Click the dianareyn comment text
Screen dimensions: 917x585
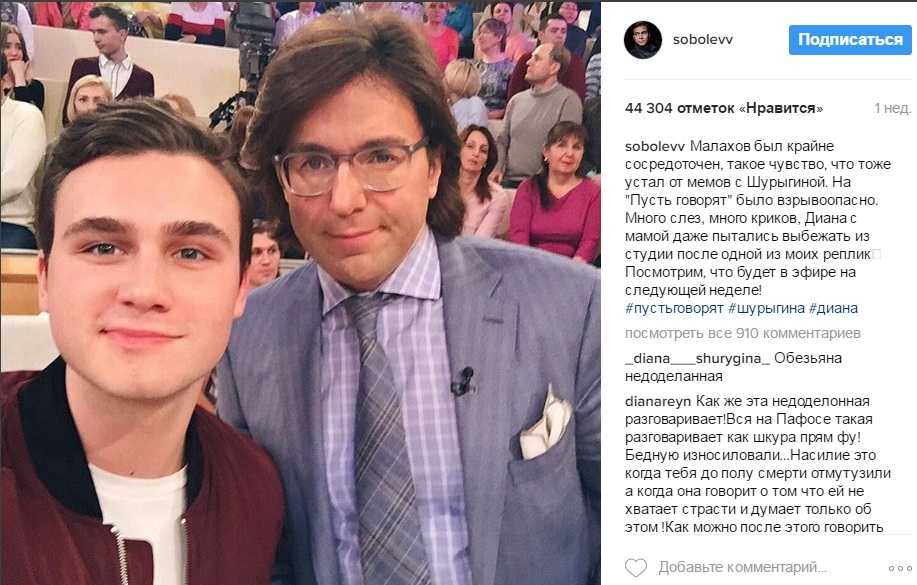pyautogui.click(x=758, y=464)
